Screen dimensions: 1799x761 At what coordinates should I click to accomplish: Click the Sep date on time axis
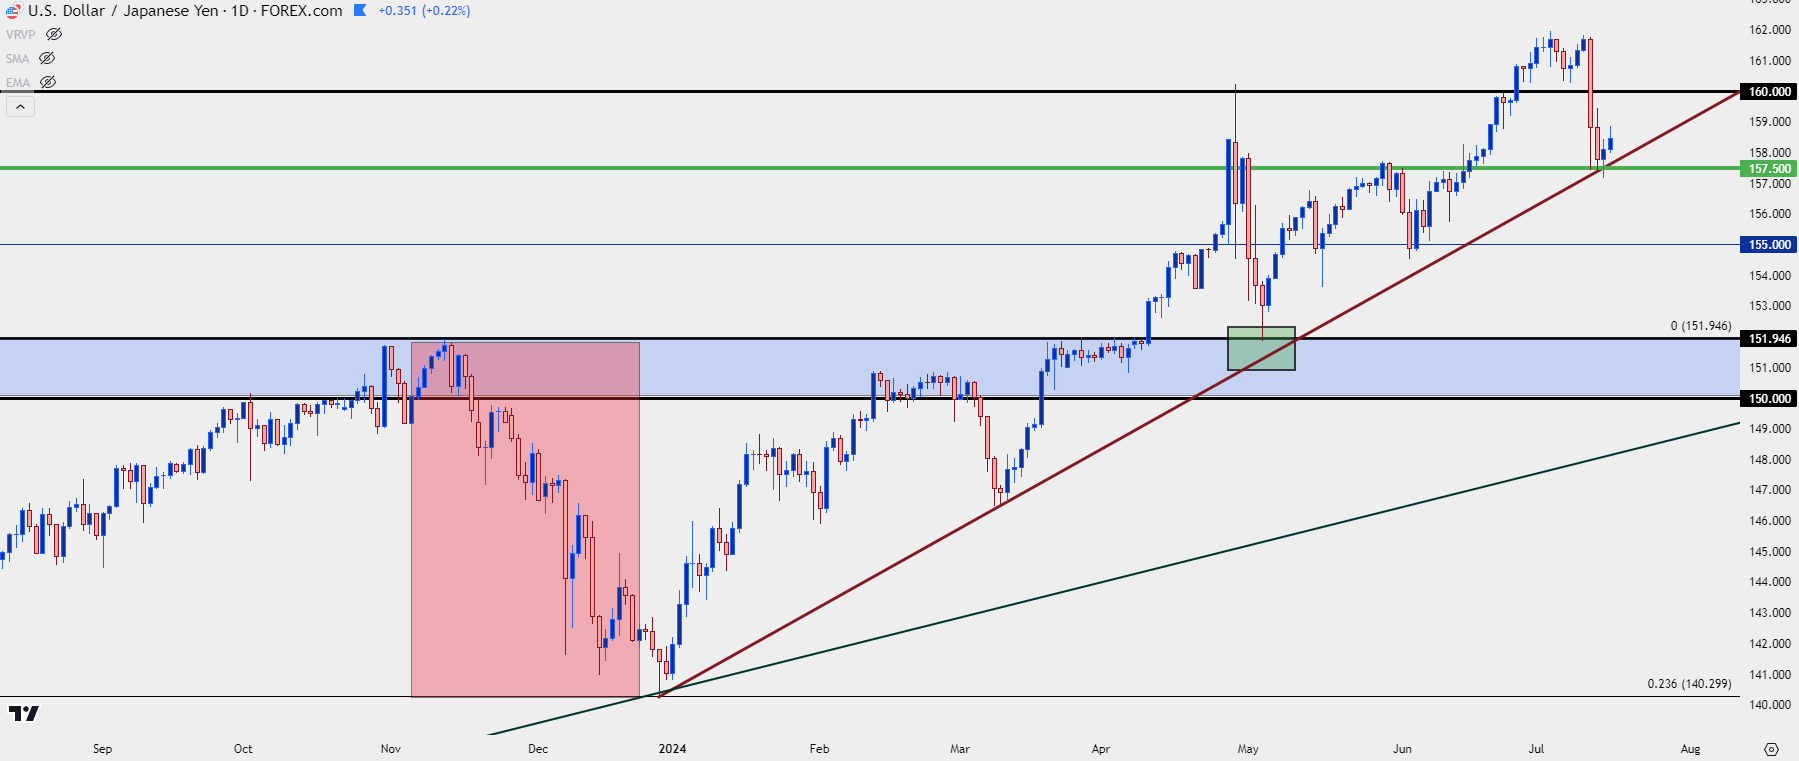(102, 748)
